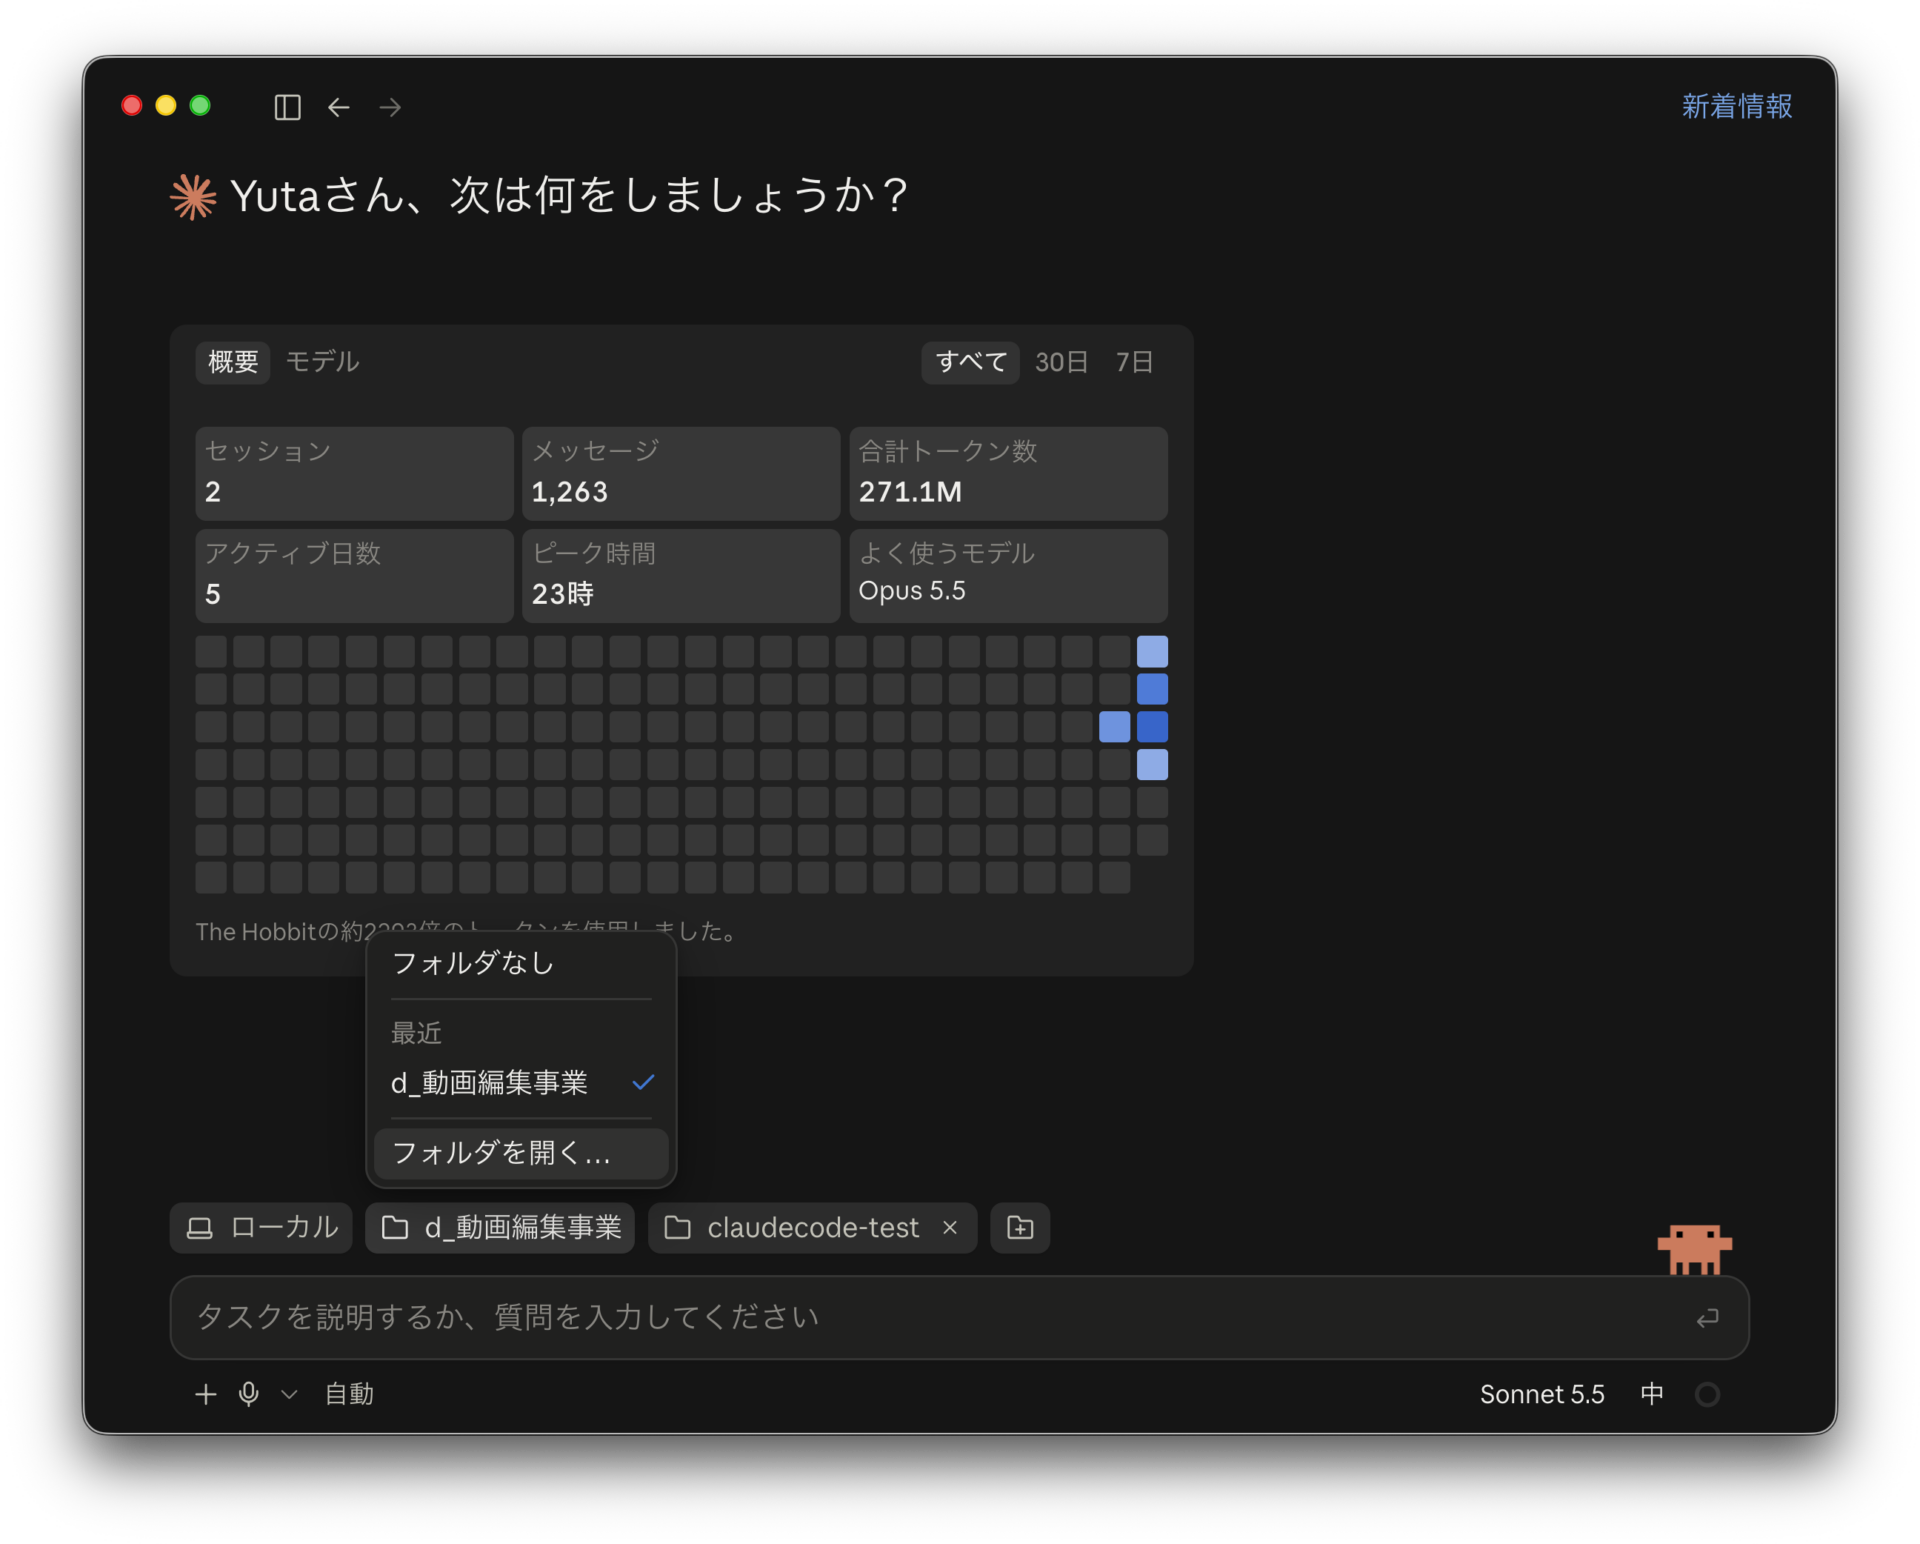The width and height of the screenshot is (1920, 1544).
Task: Open the Sonnet 5.5 model selector
Action: pos(1542,1394)
